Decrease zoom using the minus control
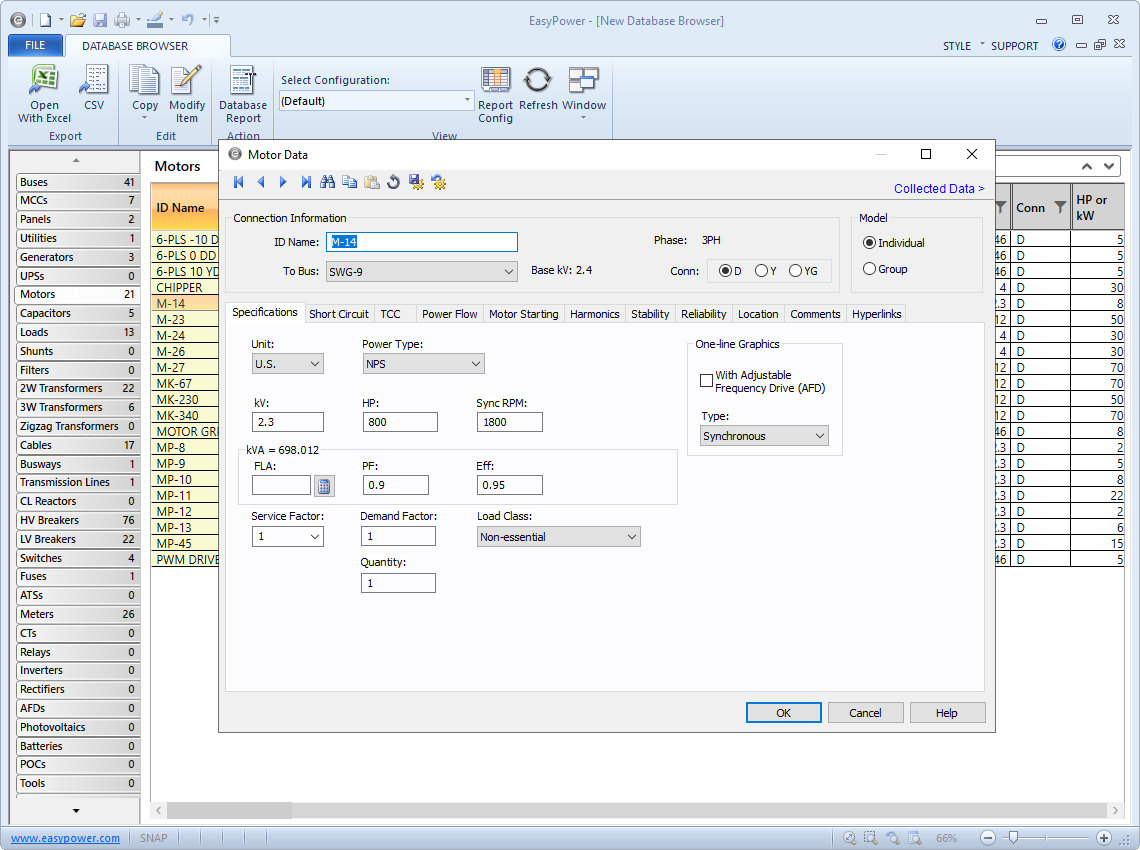 (987, 838)
